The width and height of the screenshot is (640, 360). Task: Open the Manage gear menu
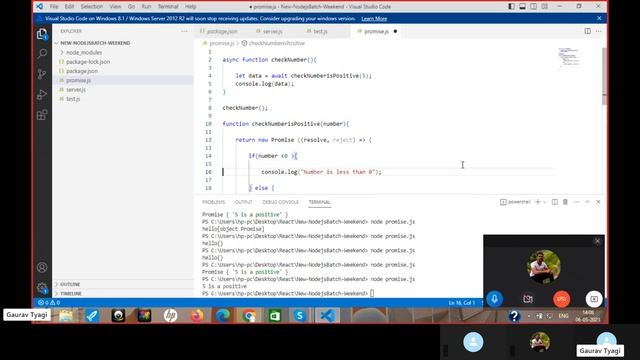(x=42, y=288)
